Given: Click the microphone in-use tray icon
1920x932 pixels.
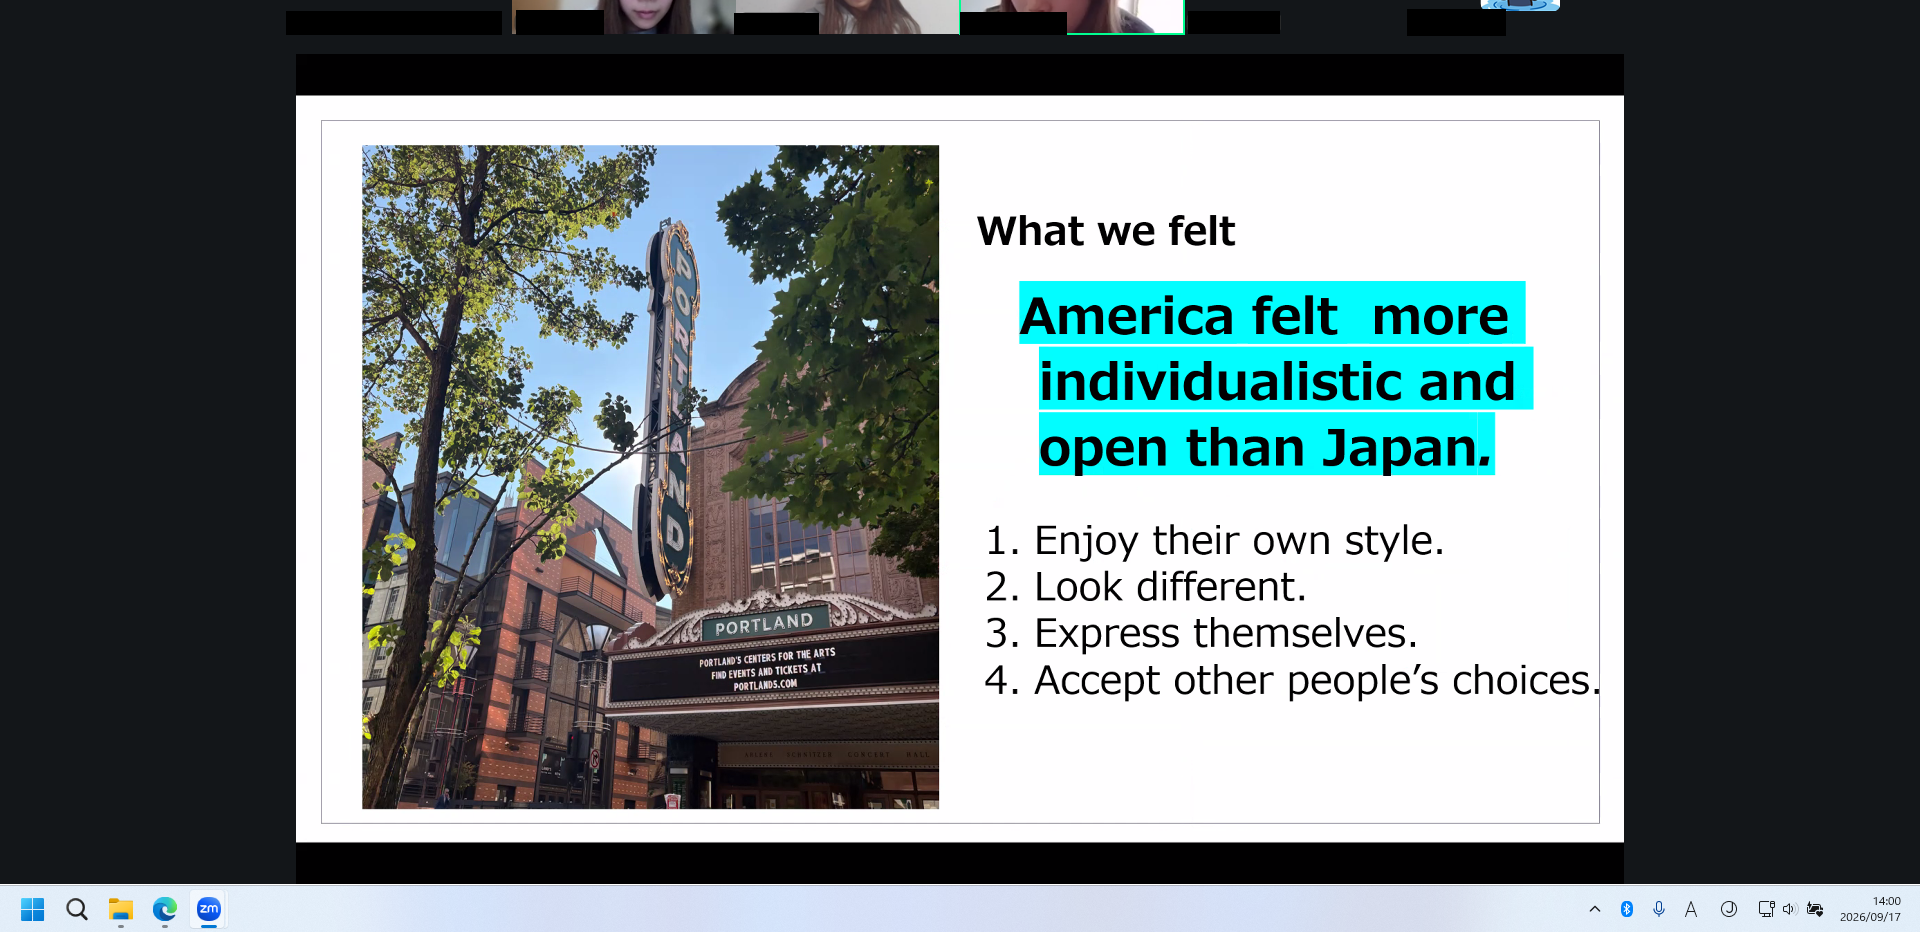Looking at the screenshot, I should [1659, 909].
